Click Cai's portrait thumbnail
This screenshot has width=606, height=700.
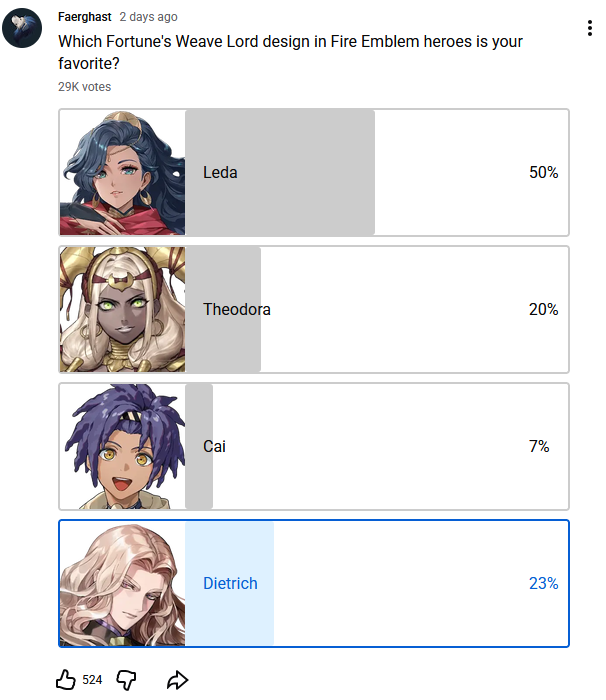tap(122, 446)
